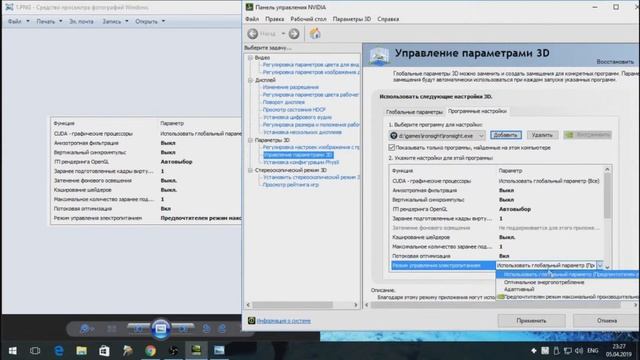Collapse the Параметры 3D tree node
This screenshot has height=360, width=640.
pyautogui.click(x=250, y=140)
